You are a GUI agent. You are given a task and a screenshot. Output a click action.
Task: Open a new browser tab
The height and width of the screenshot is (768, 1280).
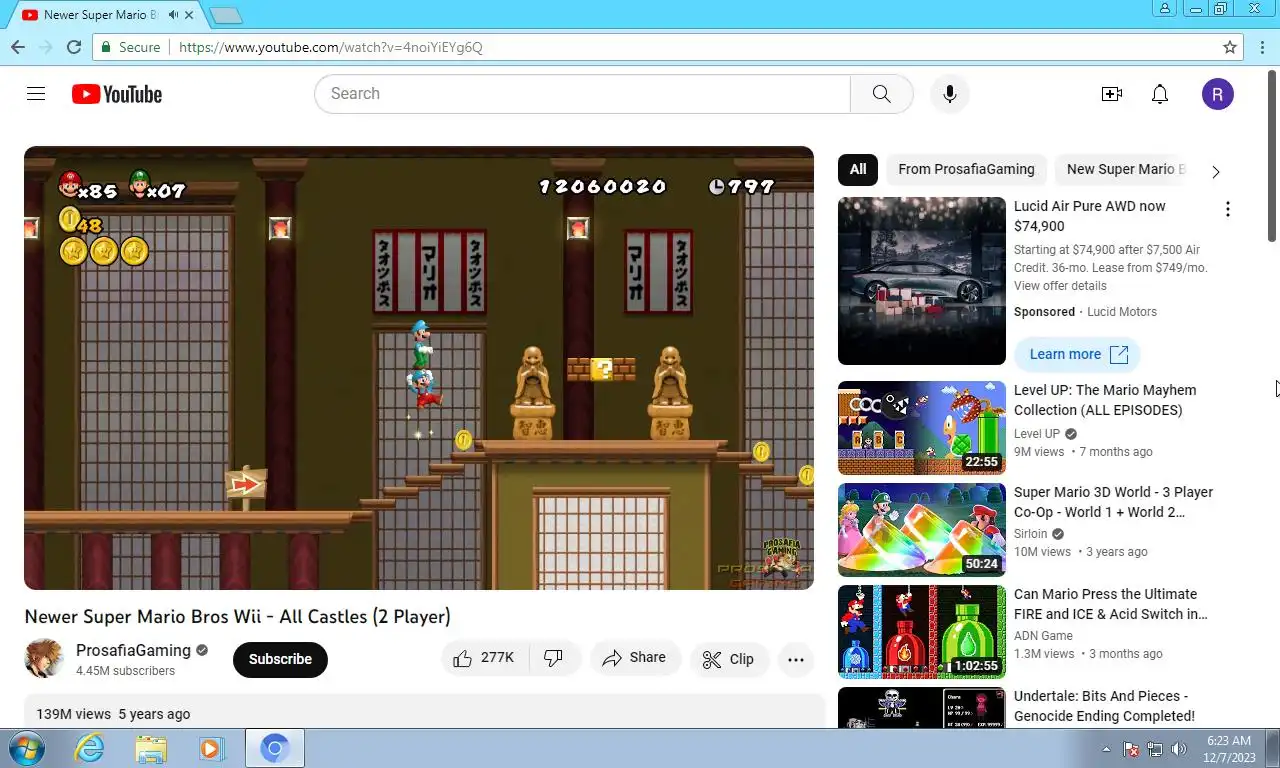(226, 15)
